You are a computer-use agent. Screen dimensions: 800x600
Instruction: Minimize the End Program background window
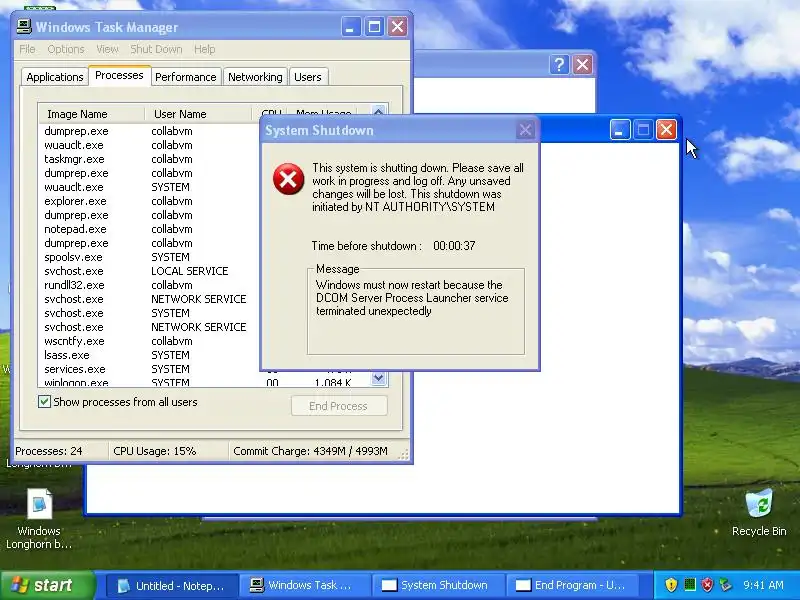pyautogui.click(x=619, y=130)
